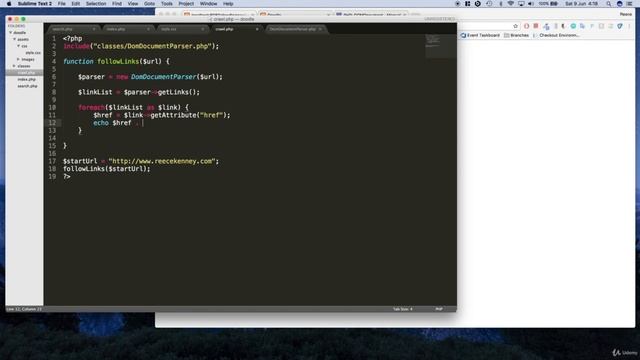Open the Find menu

click(117, 4)
